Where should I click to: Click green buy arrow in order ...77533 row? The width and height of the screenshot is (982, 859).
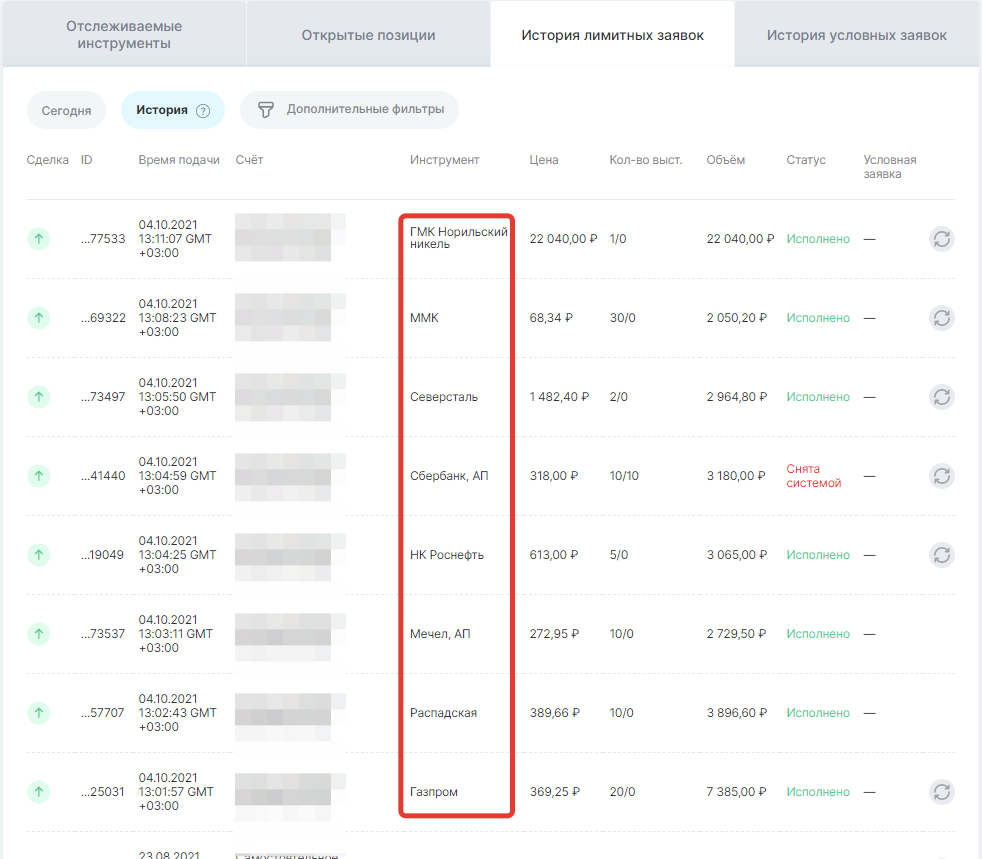click(x=39, y=239)
